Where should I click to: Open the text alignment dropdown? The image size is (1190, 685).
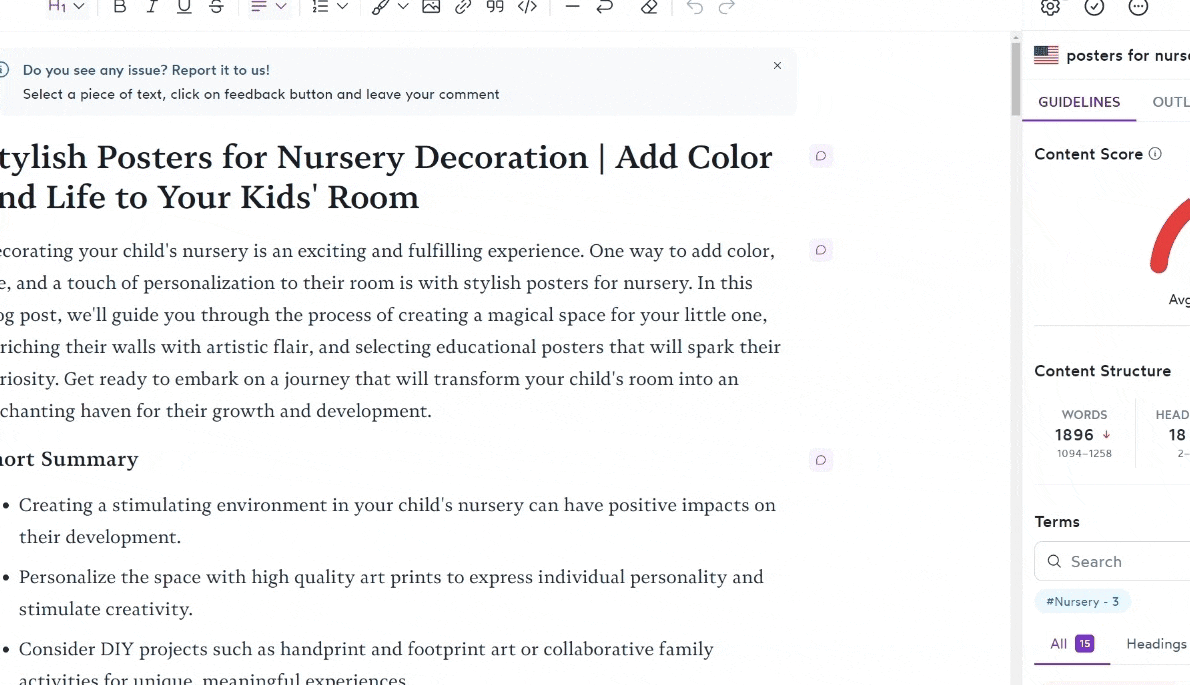[269, 7]
